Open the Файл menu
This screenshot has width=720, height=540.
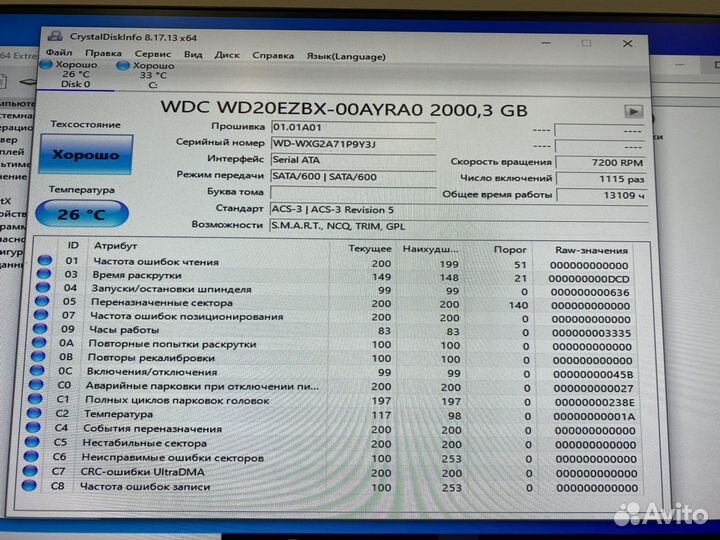click(59, 52)
